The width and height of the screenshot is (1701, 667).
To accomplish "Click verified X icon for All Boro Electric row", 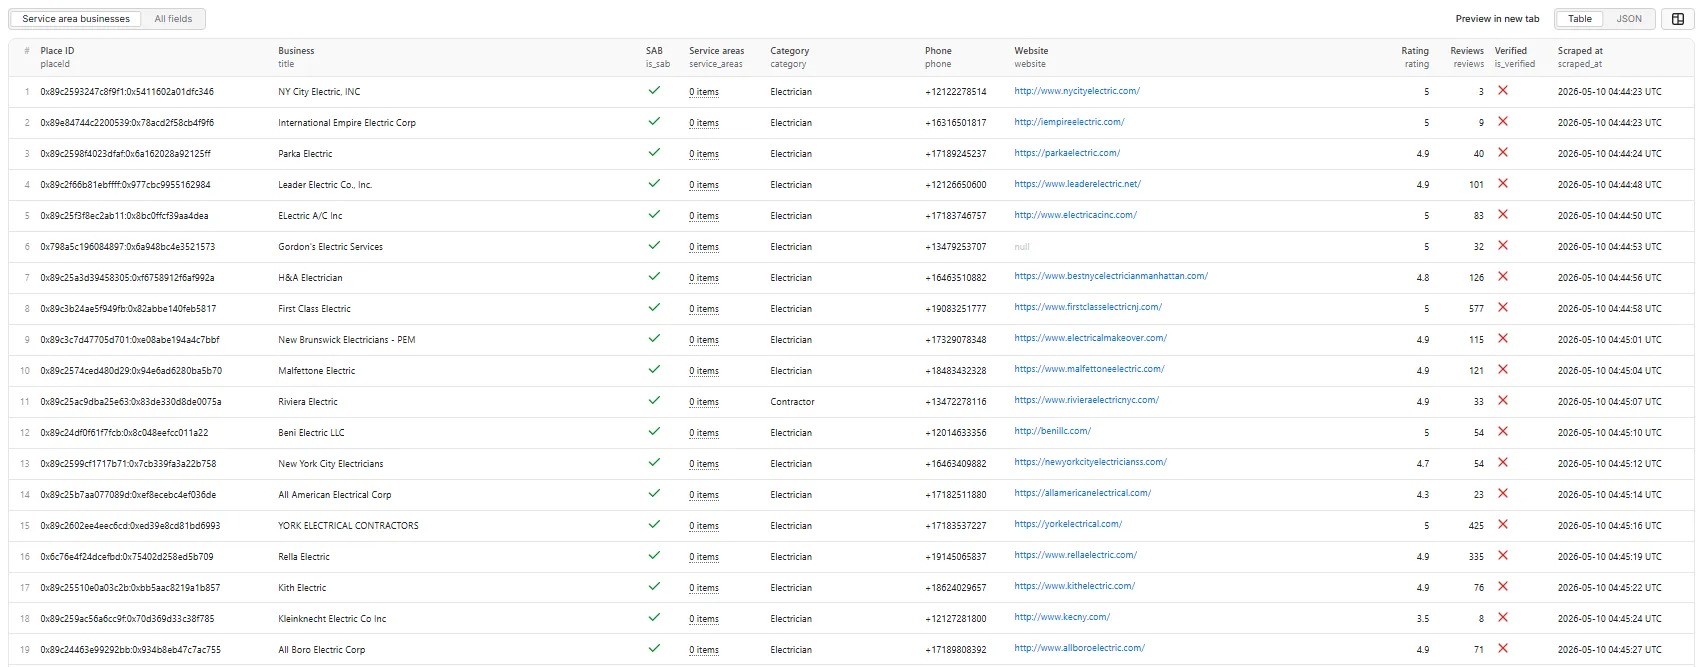I will click(1502, 648).
